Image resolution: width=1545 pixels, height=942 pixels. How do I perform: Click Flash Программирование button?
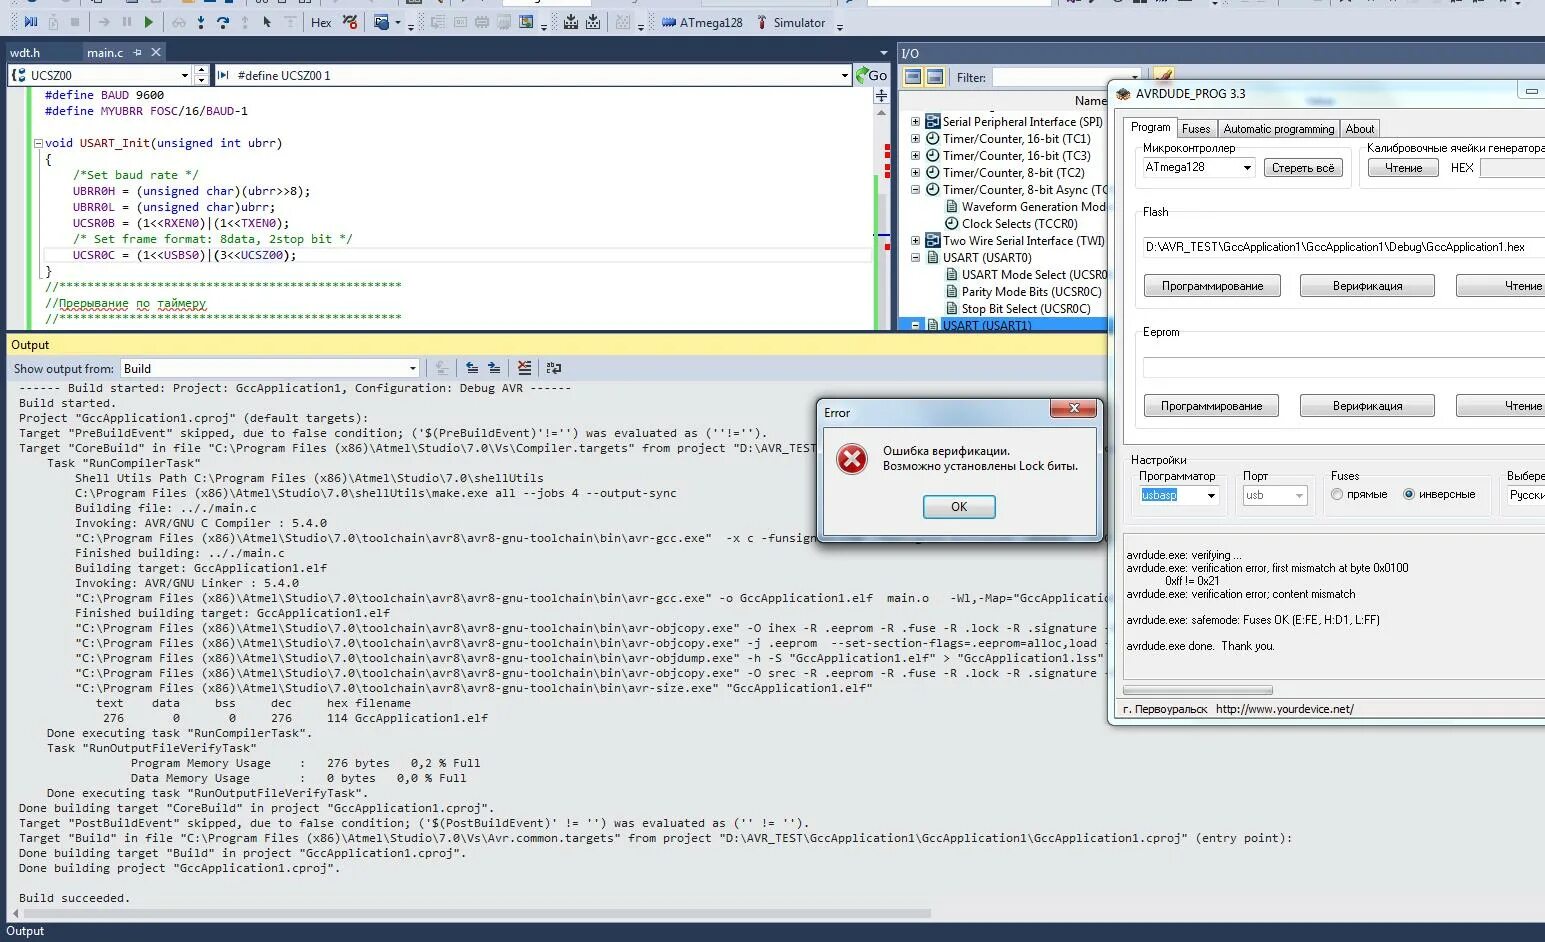[1212, 286]
